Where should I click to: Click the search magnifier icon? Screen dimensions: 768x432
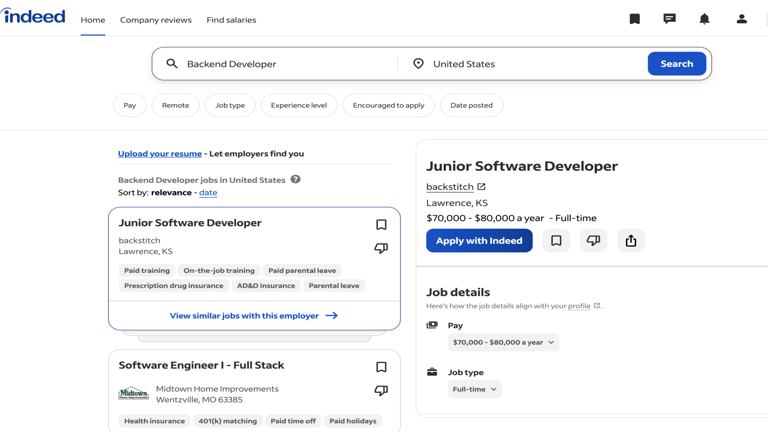(x=172, y=64)
